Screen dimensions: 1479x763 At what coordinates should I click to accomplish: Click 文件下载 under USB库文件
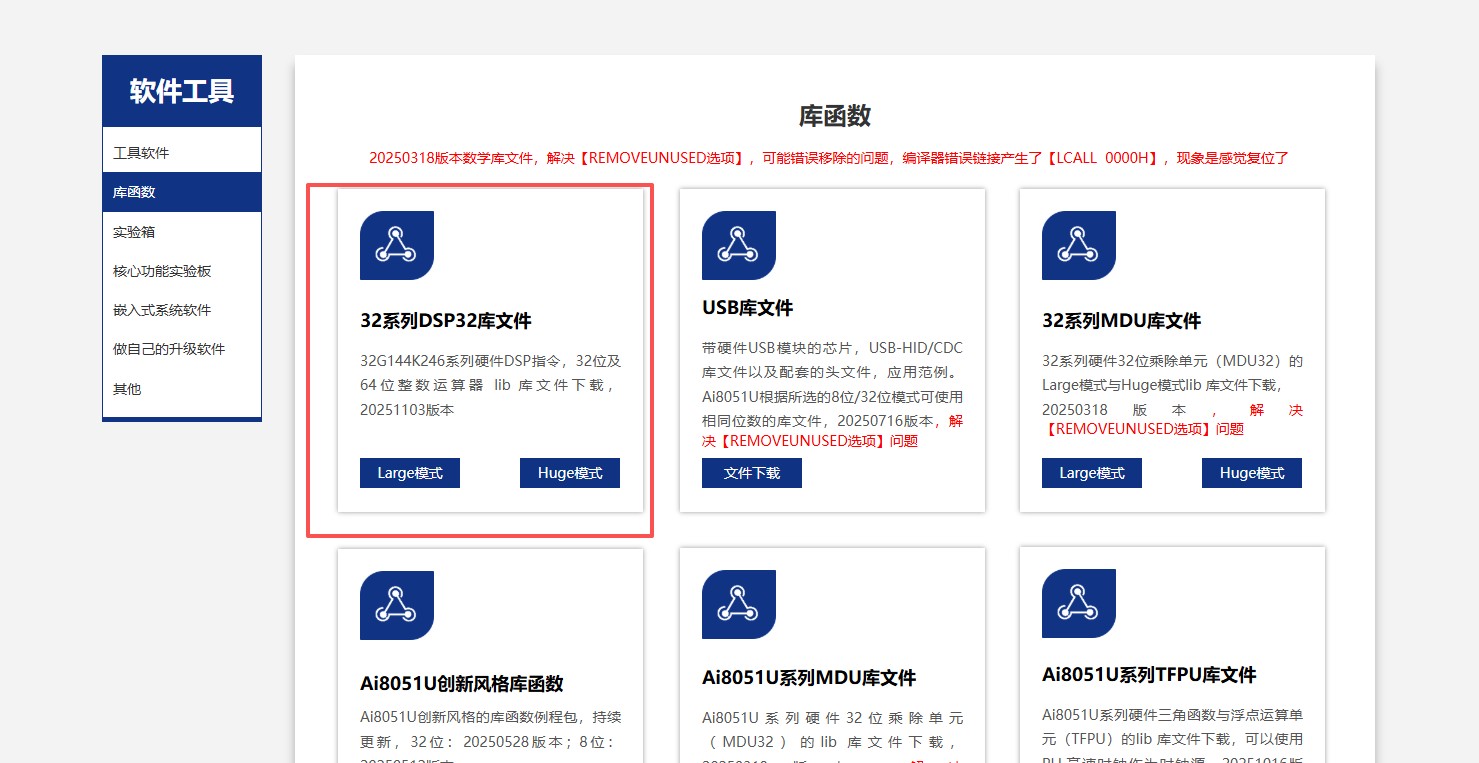click(751, 473)
